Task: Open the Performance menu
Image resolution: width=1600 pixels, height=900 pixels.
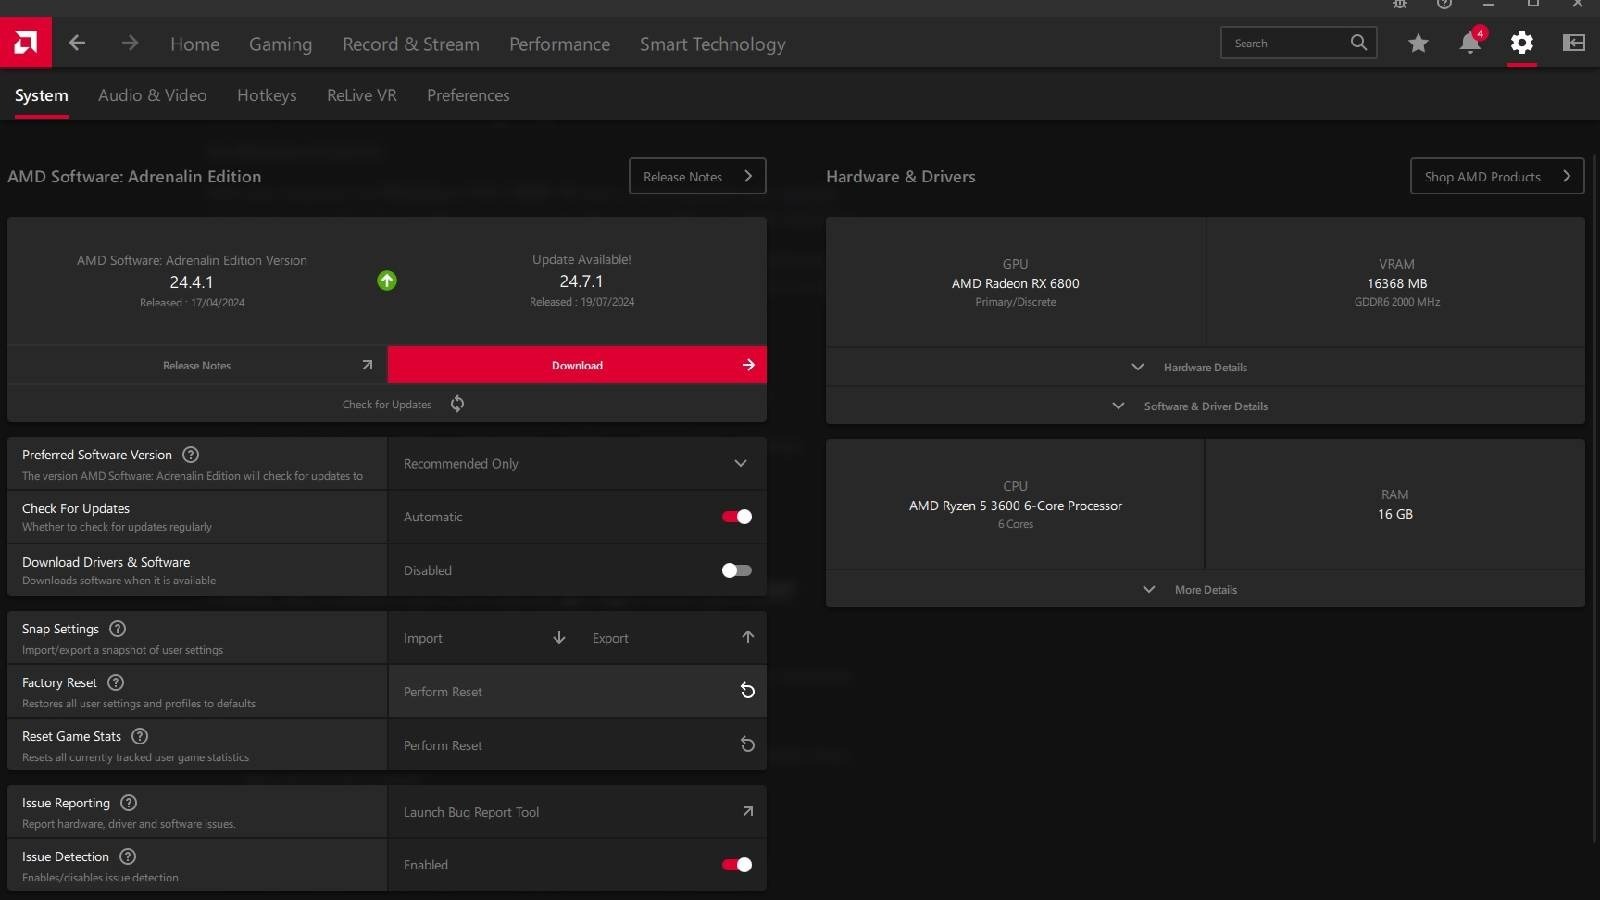Action: point(559,44)
